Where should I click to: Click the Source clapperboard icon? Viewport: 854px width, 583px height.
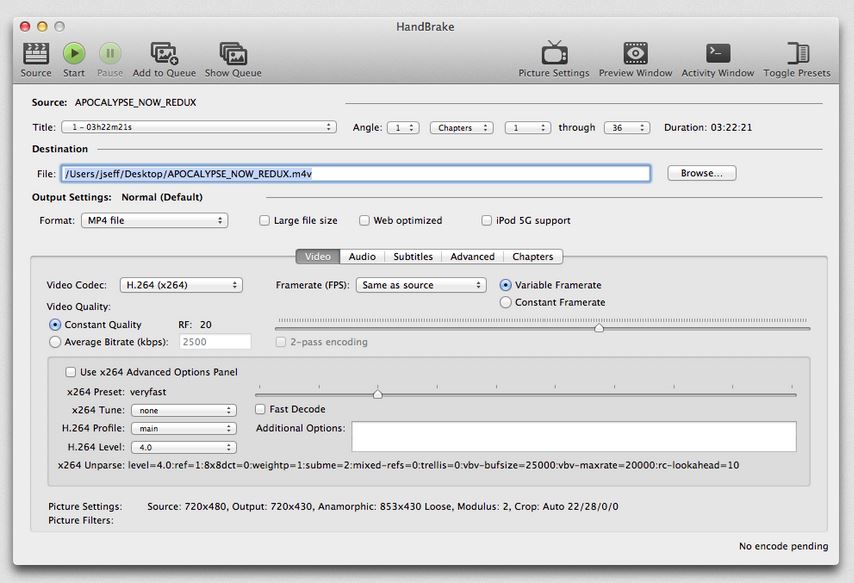36,54
